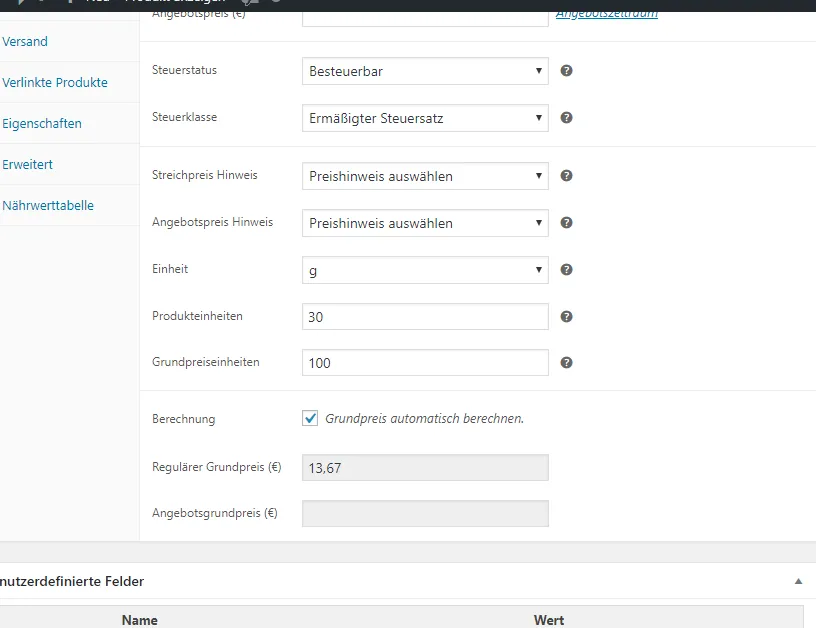Open Steuerklasse Ermäßigter Steuersatz dropdown
The image size is (816, 628).
(x=425, y=118)
